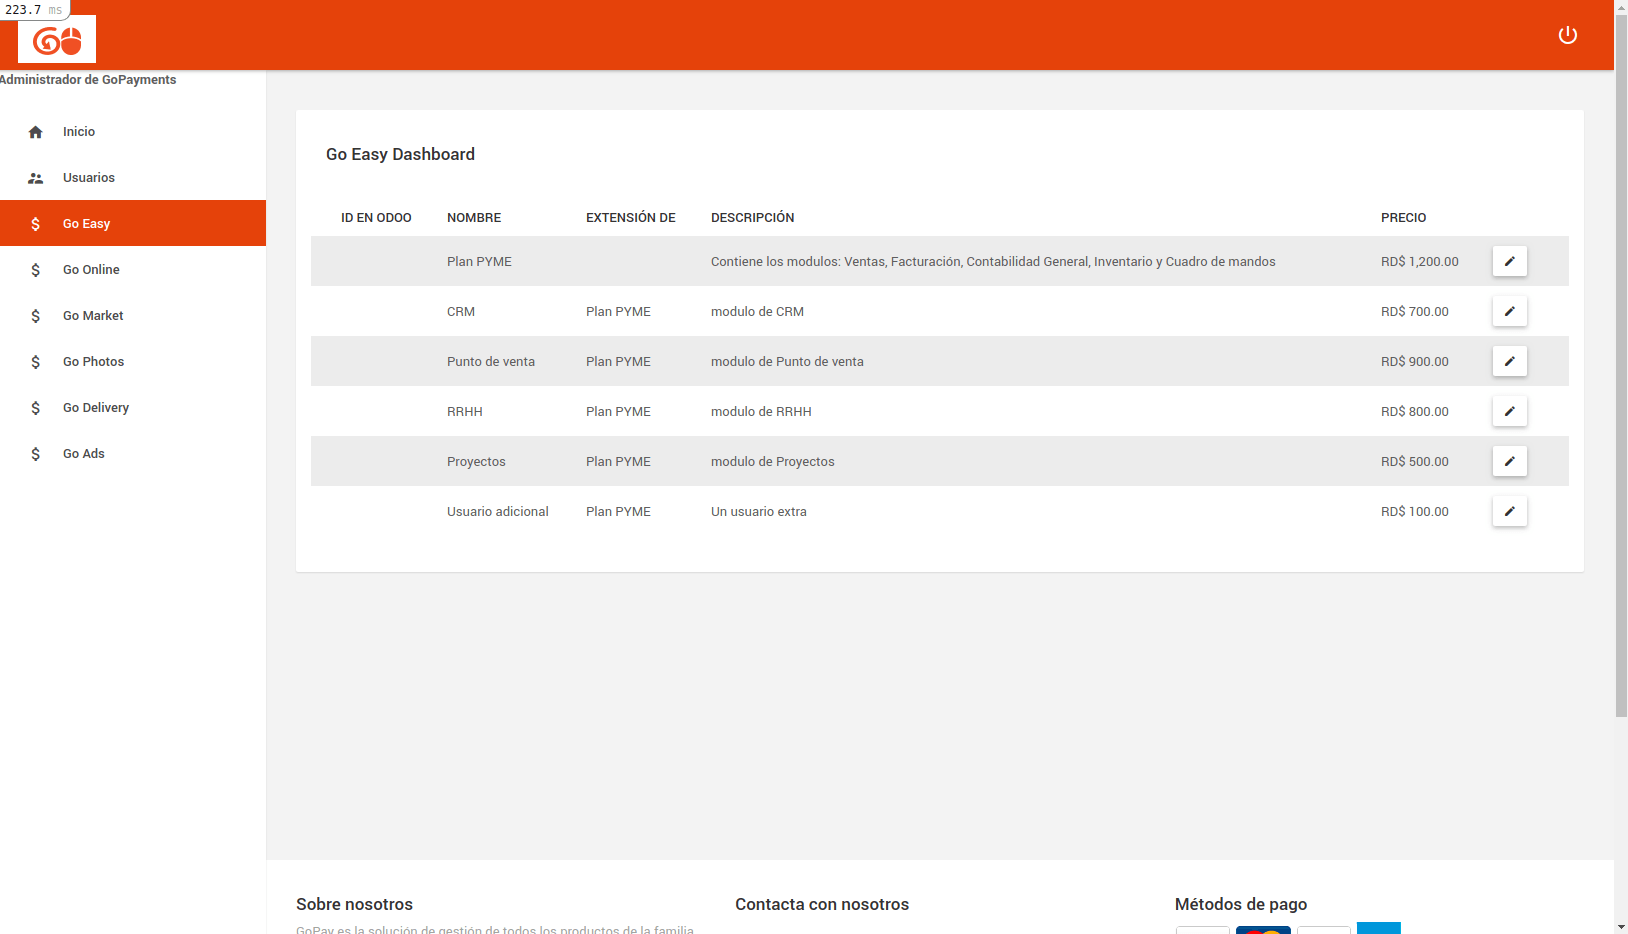Click the description 'modulo de Proyectos'
This screenshot has height=934, width=1628.
tap(772, 462)
